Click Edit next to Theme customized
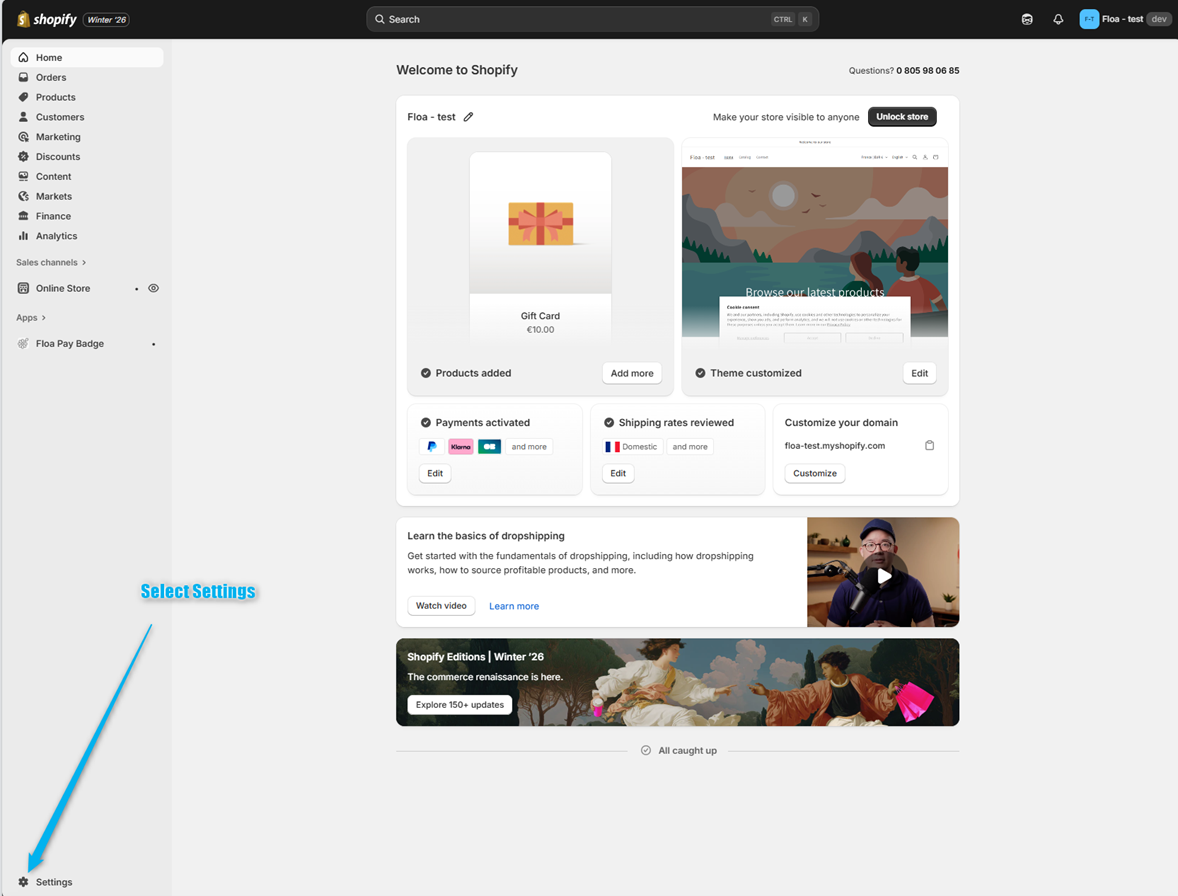Screen dimensions: 1178x896 point(920,373)
